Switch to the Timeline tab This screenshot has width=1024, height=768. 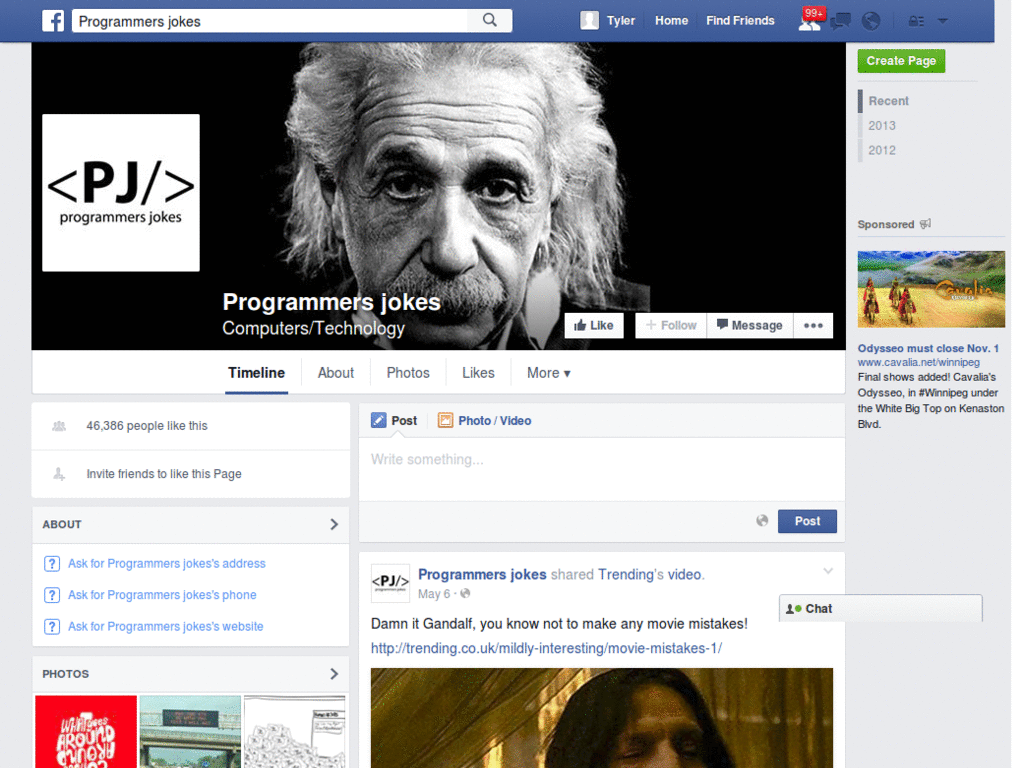click(256, 373)
